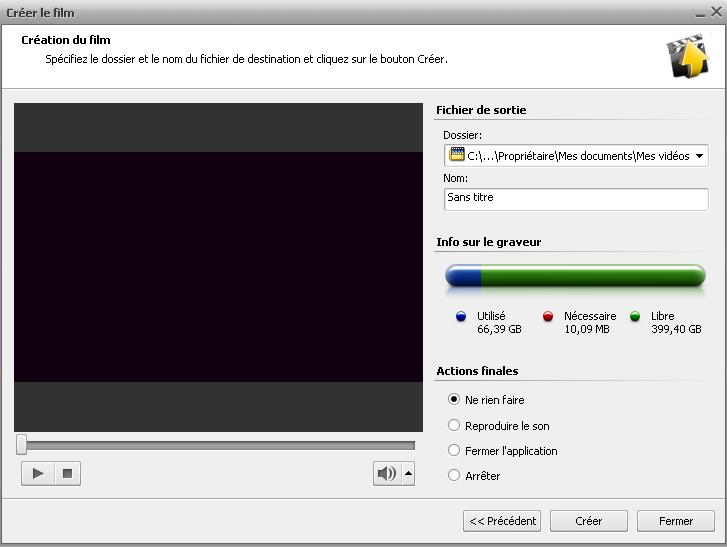Click the folder icon in Dossier field
Viewport: 727px width, 547px height.
[x=457, y=155]
